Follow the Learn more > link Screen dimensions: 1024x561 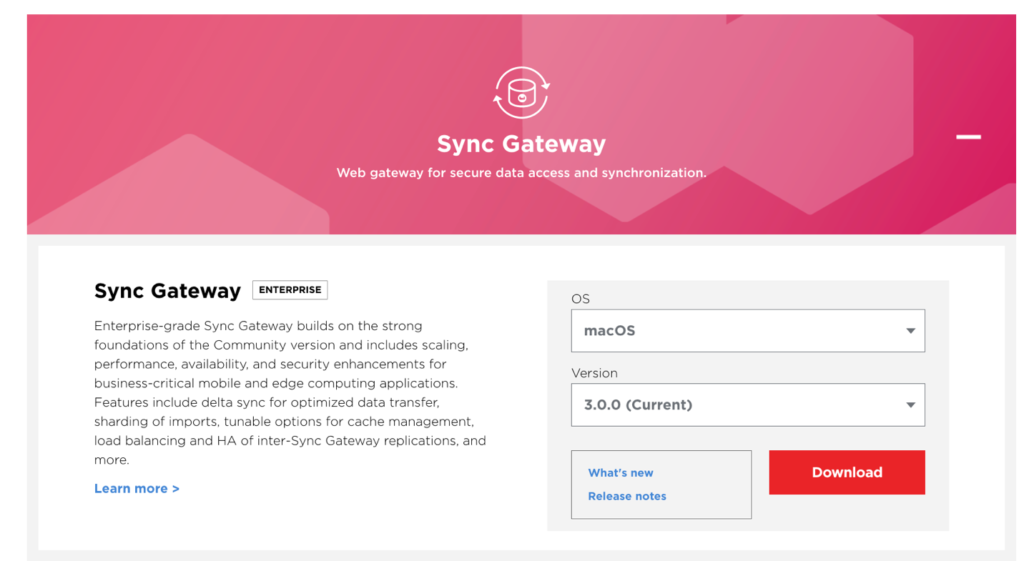(x=136, y=489)
